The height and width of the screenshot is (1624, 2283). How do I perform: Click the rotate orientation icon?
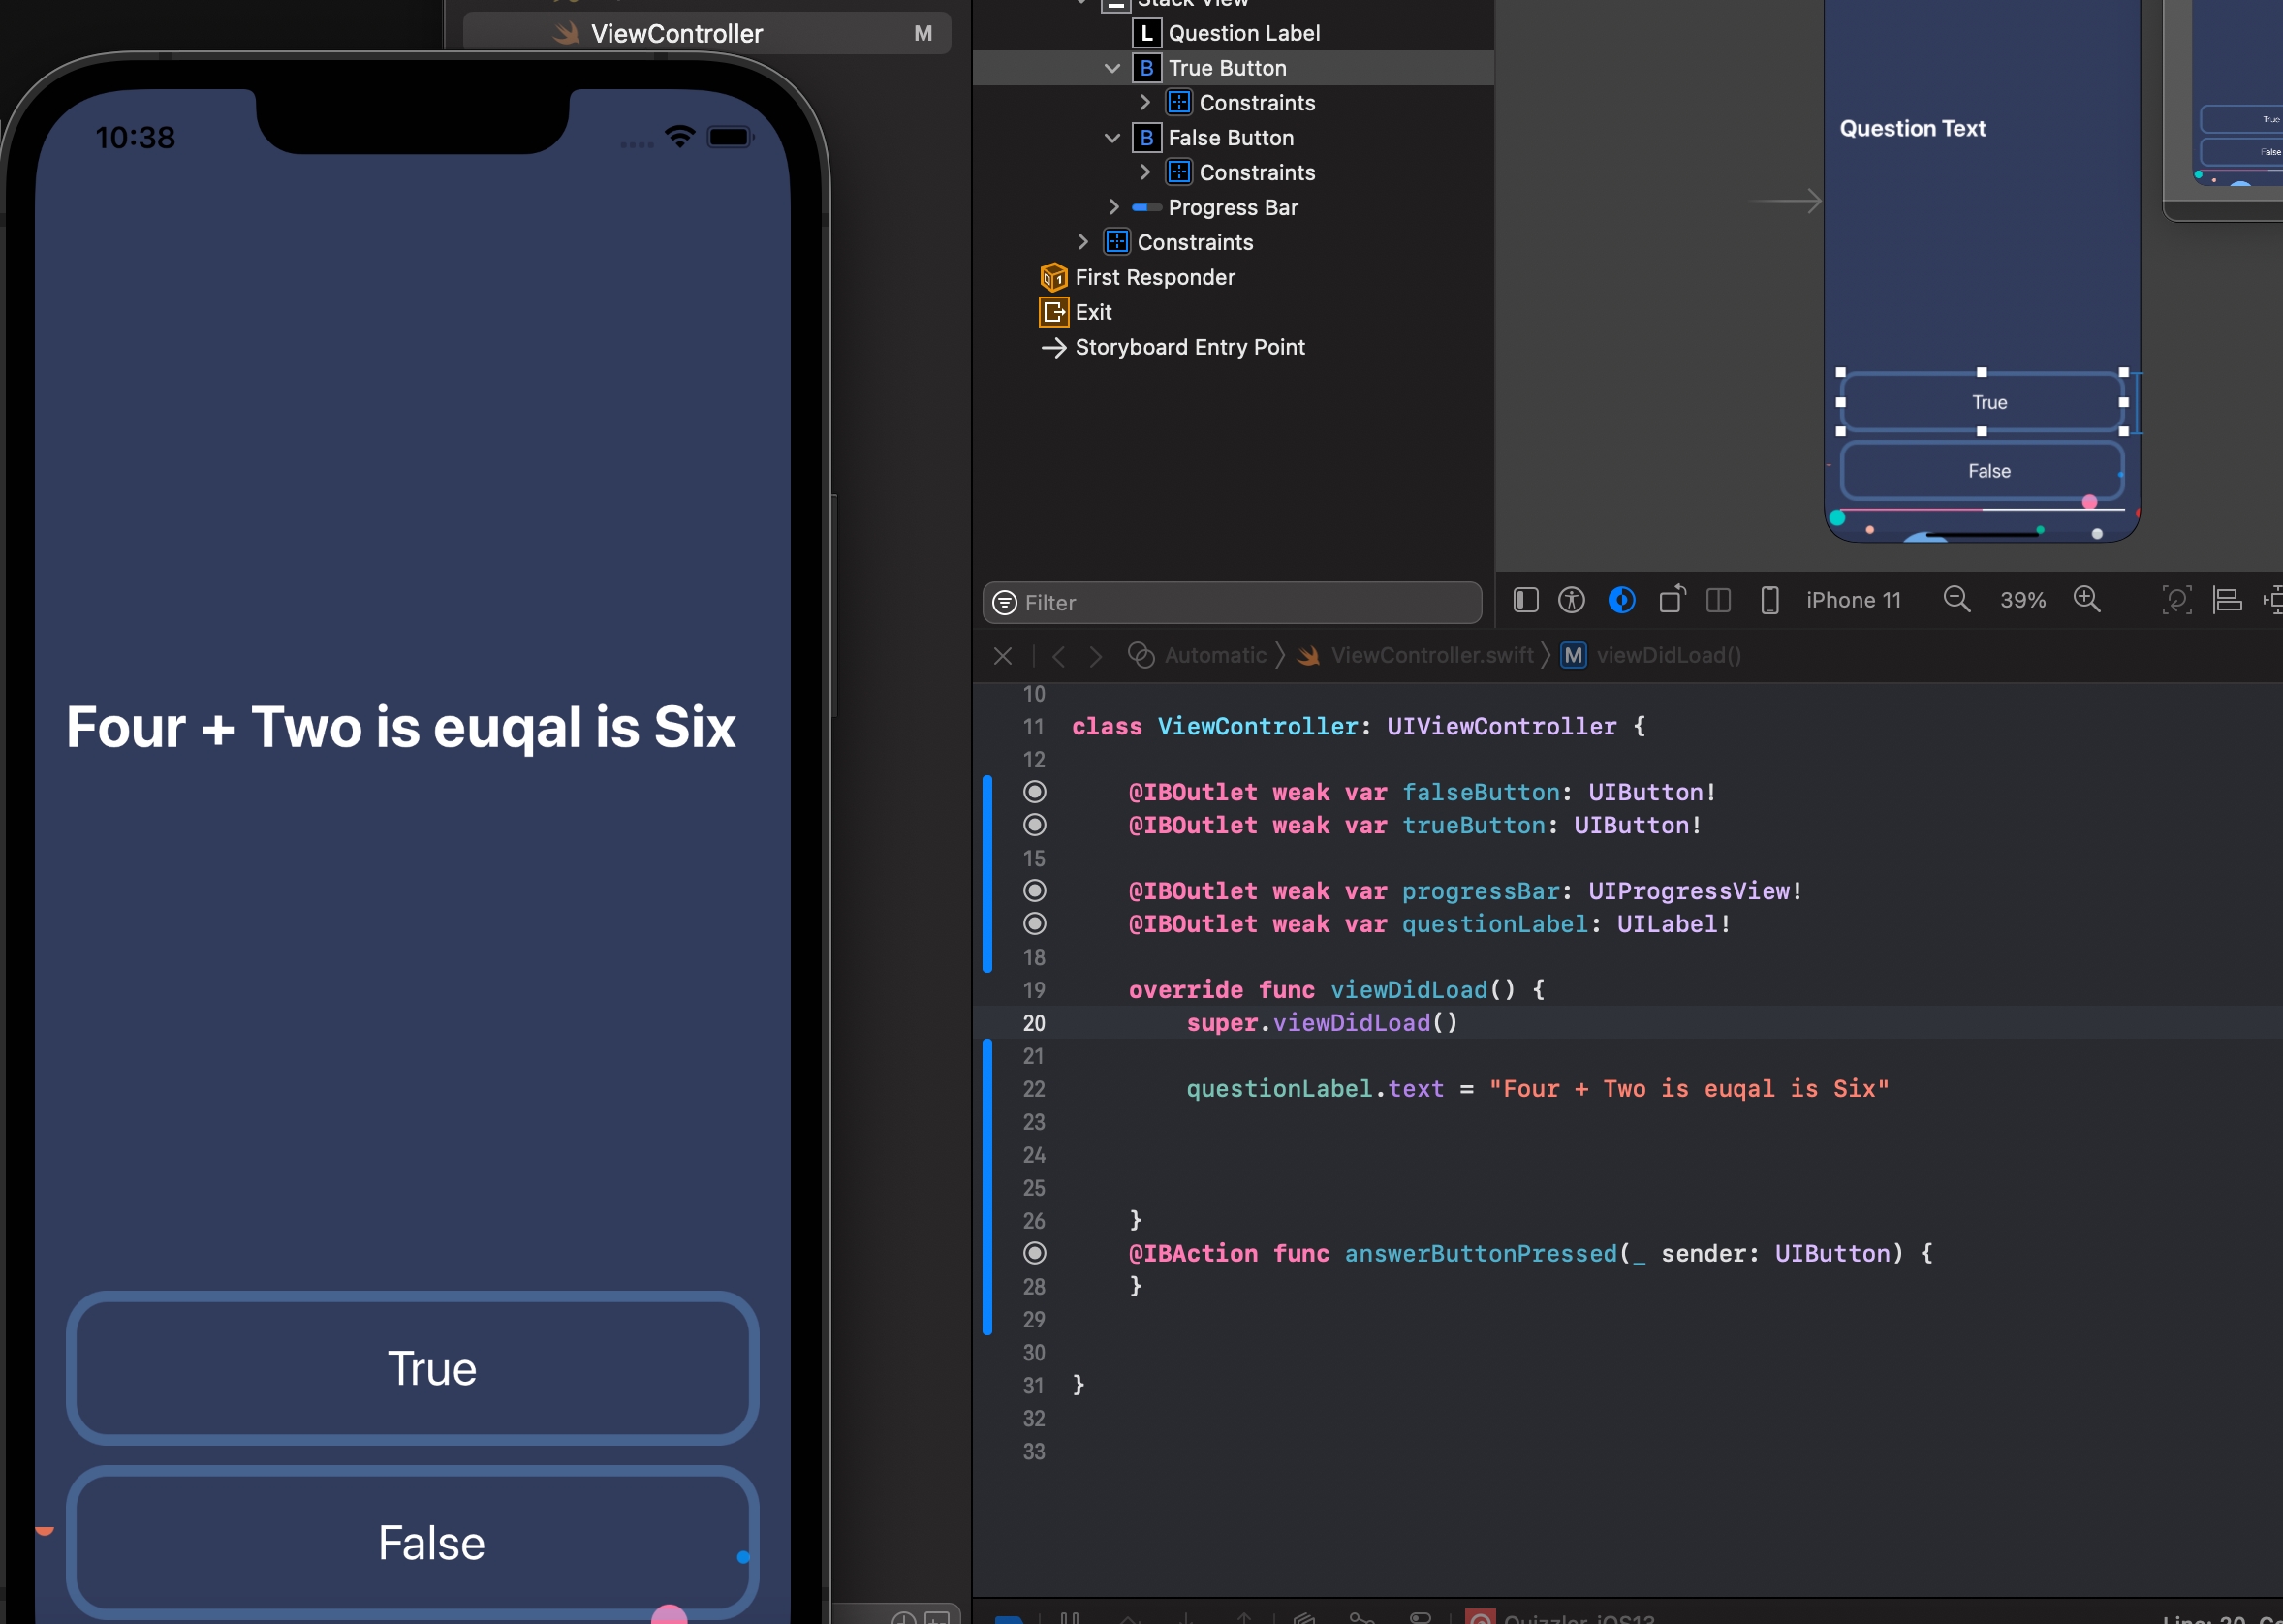pyautogui.click(x=1672, y=600)
